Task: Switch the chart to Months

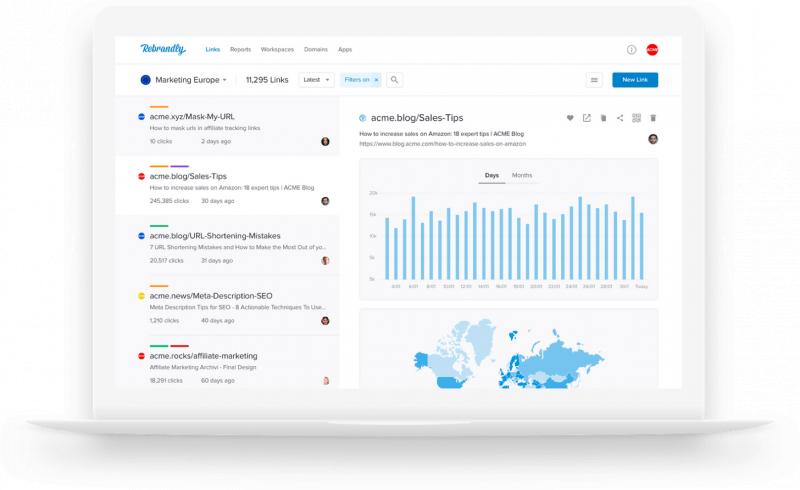Action: point(522,175)
